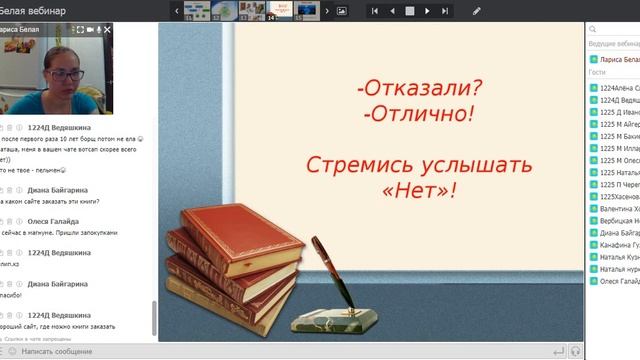Image resolution: width=640 pixels, height=360 pixels.
Task: Select guest '1225 П Череп' in participants list
Action: click(615, 184)
